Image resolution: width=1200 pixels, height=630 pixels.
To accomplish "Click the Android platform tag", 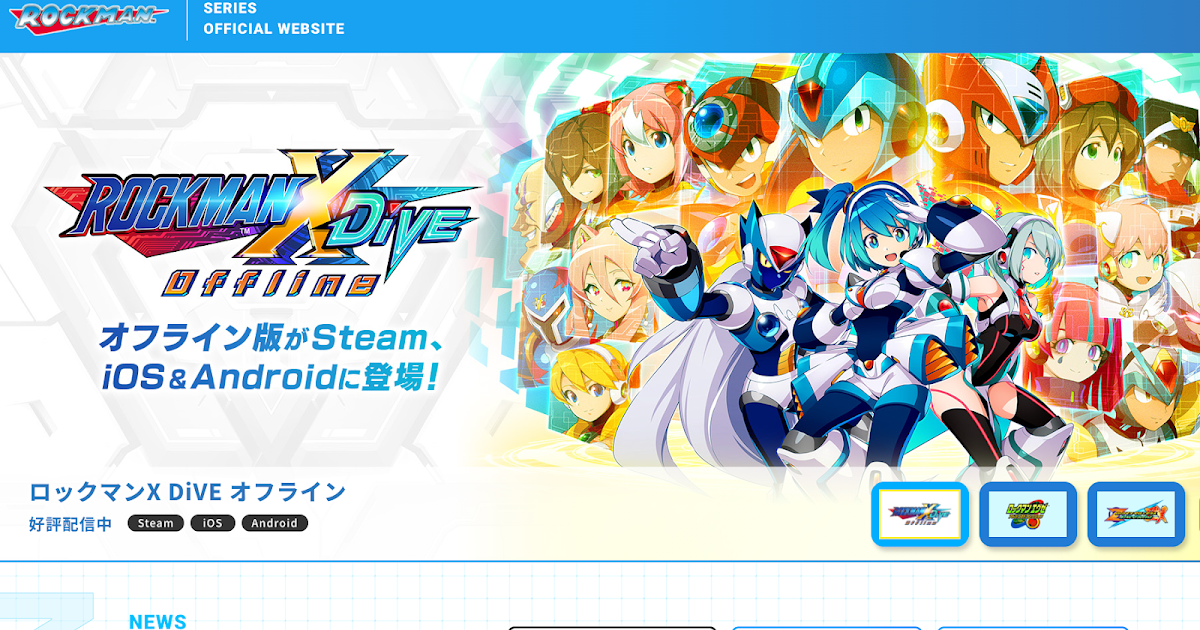I will point(275,523).
